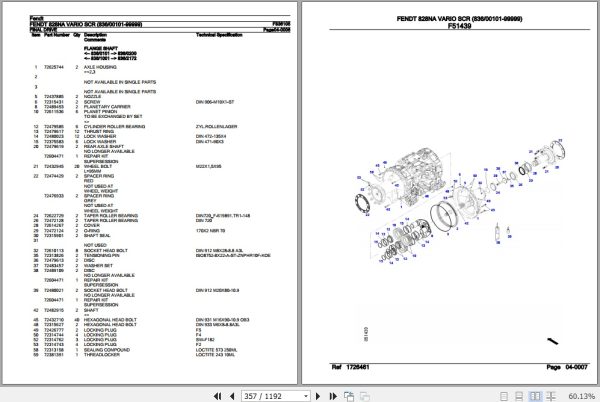The image size is (600, 402).
Task: Click the 60.13% zoom level
Action: [581, 396]
